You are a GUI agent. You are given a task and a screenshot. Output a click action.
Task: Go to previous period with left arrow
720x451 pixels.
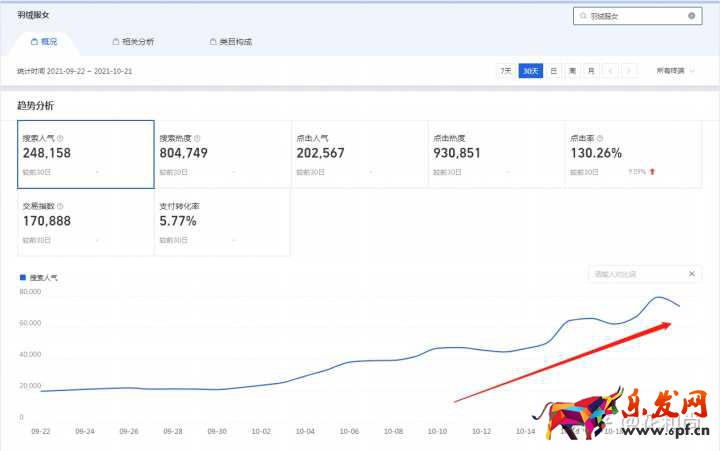click(x=610, y=71)
